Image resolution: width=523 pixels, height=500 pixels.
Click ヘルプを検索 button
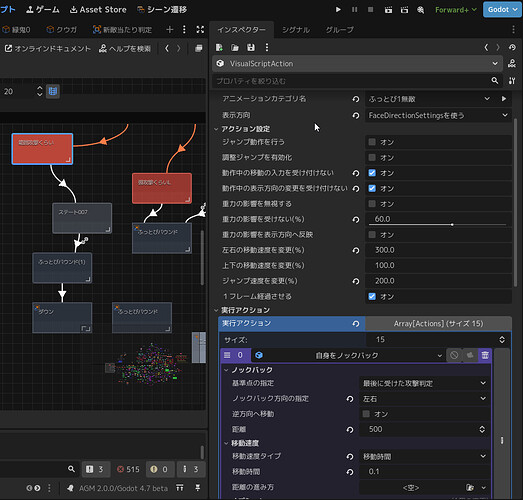click(x=125, y=49)
